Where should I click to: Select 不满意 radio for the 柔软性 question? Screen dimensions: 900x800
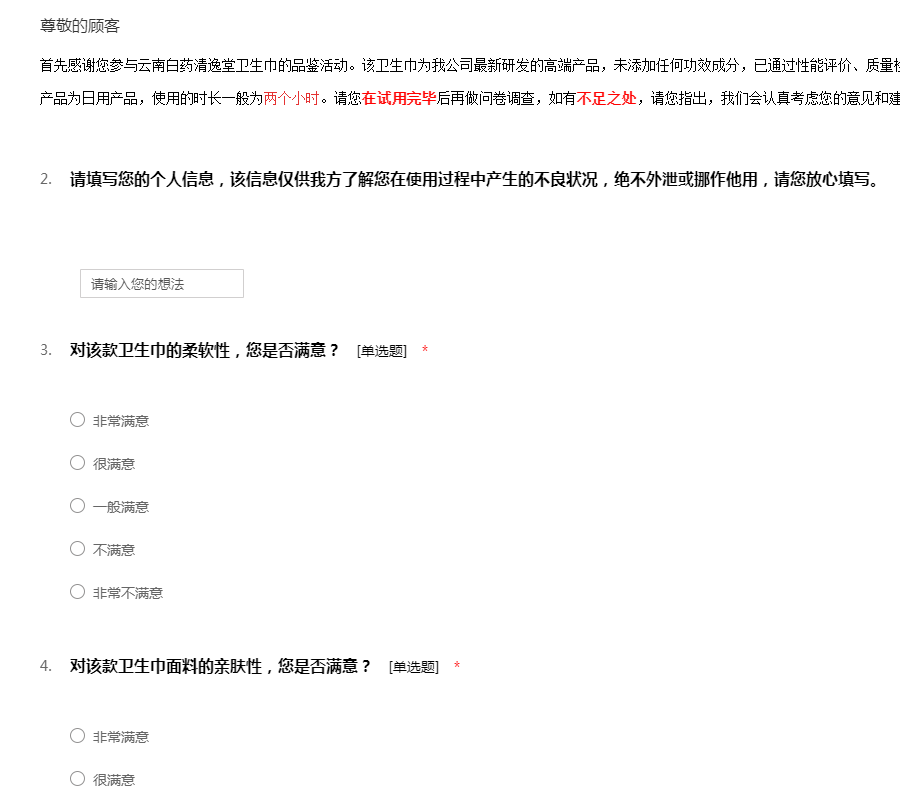pyautogui.click(x=77, y=549)
